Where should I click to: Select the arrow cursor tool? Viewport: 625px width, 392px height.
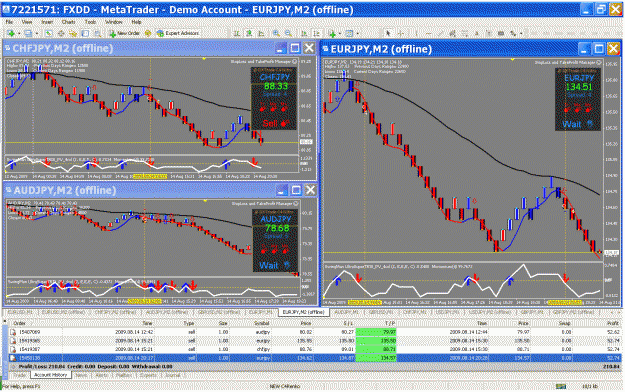coord(388,33)
